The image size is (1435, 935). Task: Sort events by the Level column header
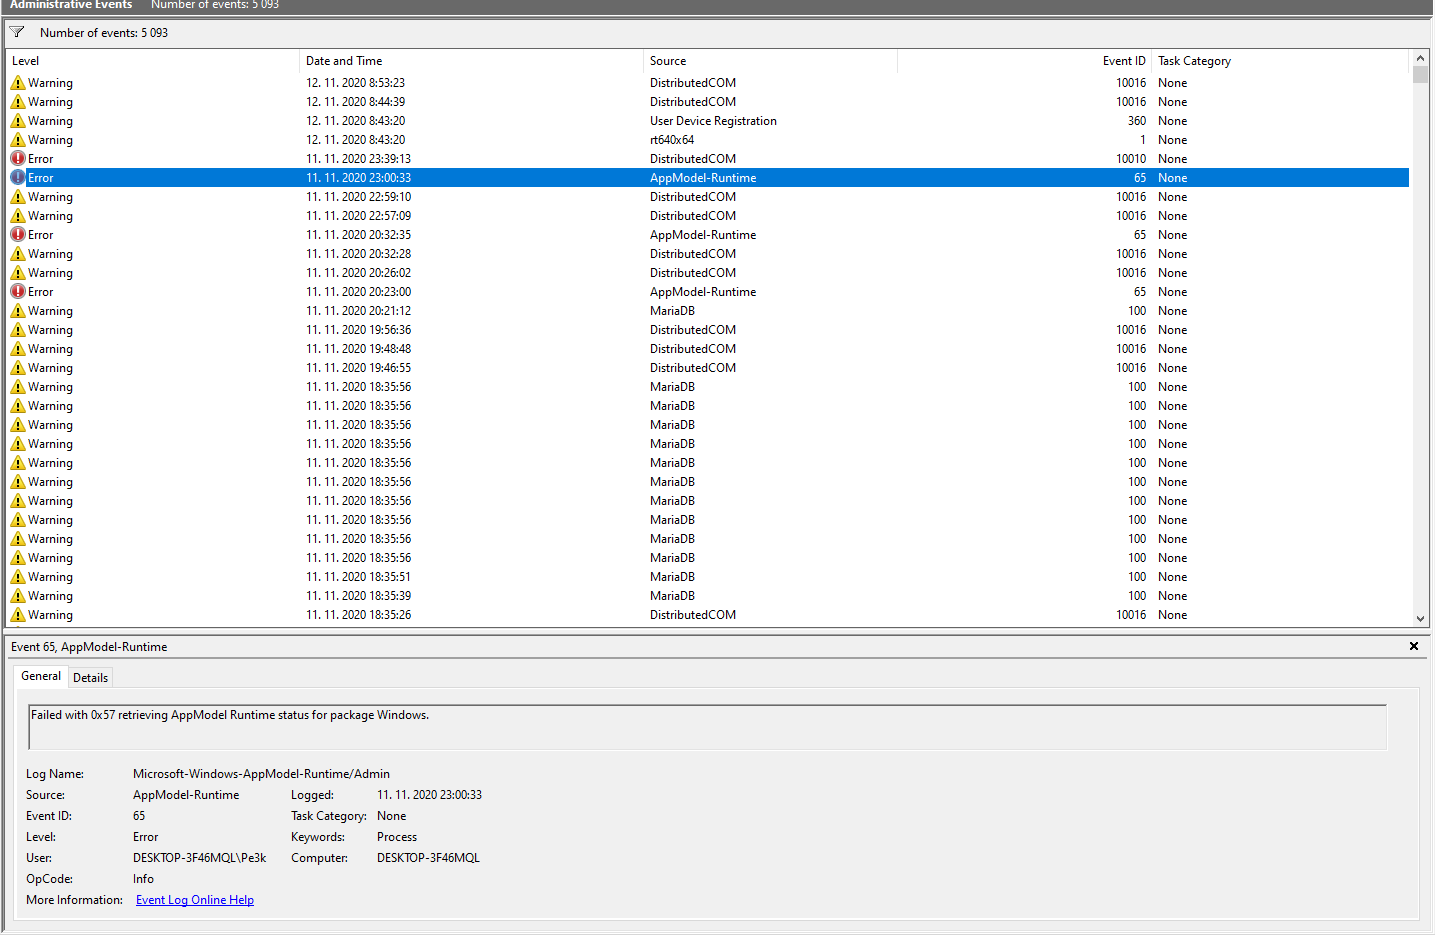[153, 61]
